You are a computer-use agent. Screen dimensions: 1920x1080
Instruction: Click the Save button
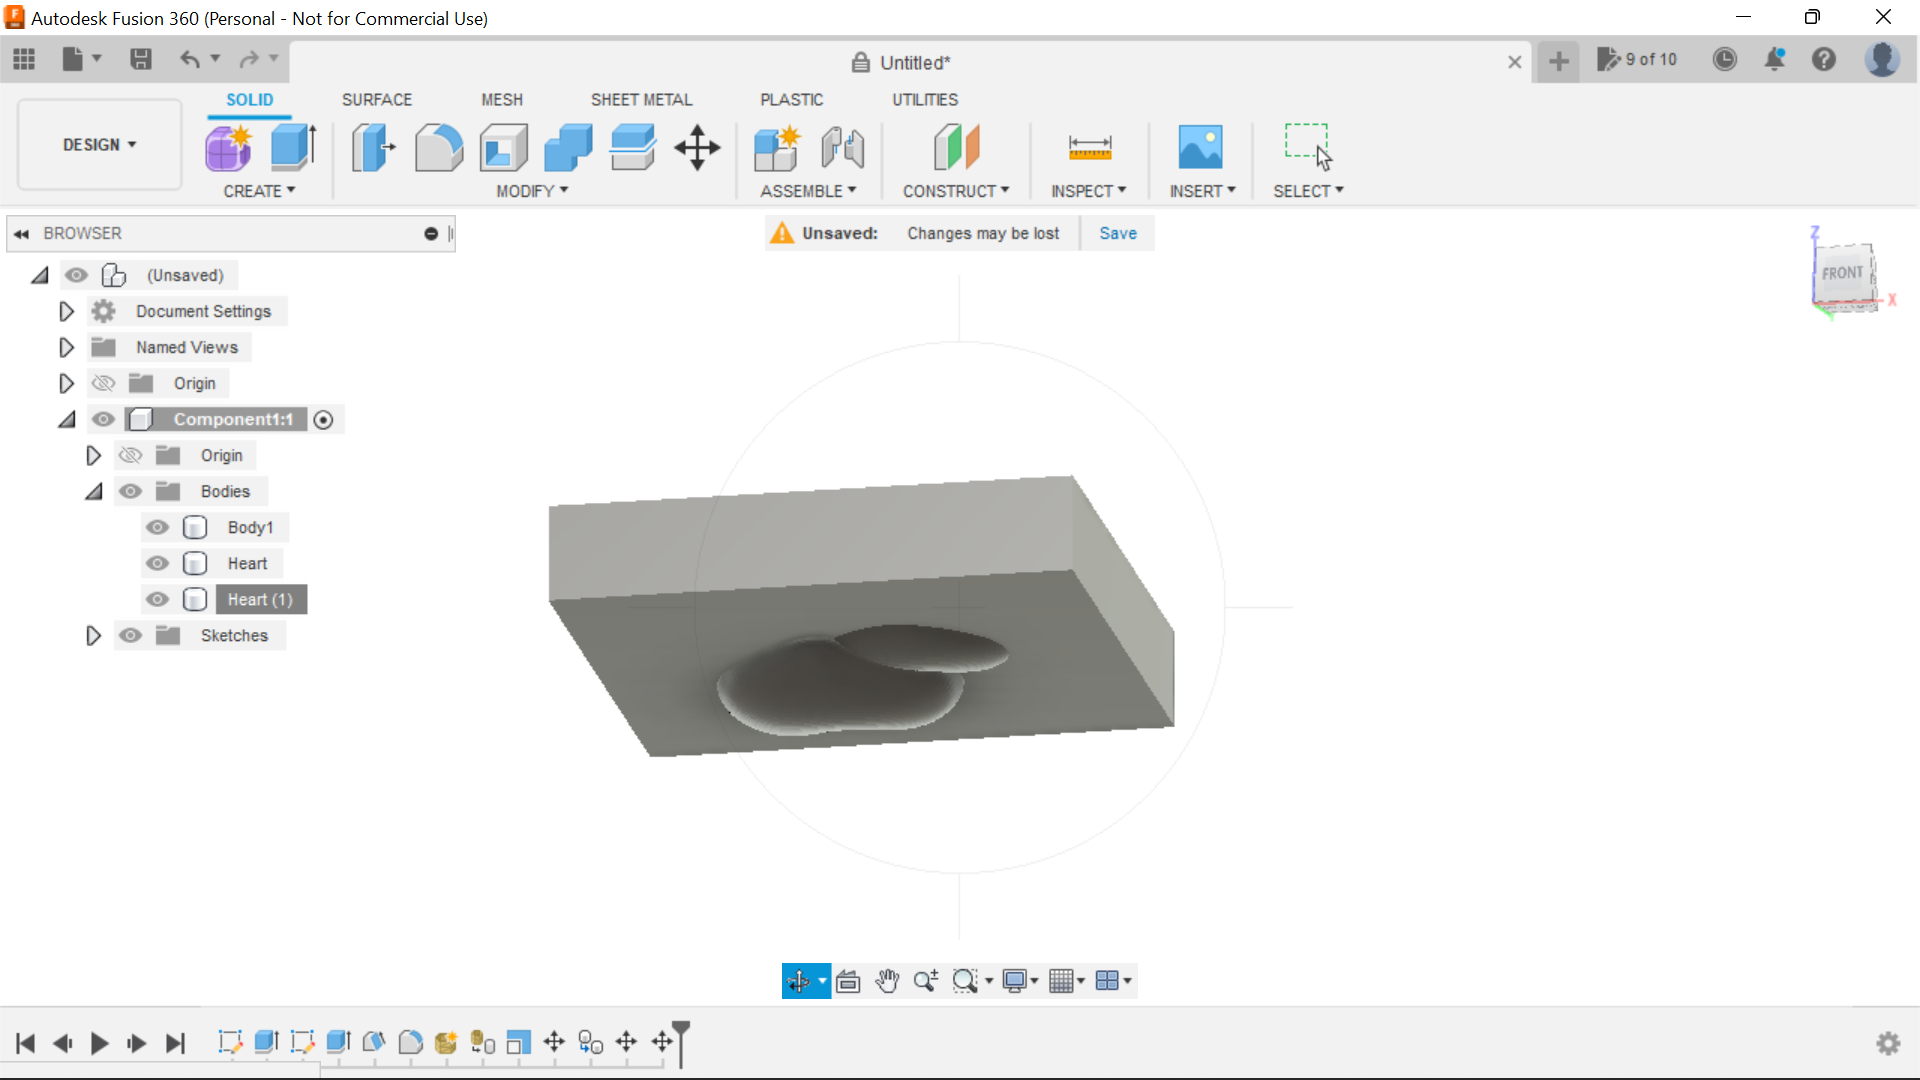click(x=1117, y=233)
